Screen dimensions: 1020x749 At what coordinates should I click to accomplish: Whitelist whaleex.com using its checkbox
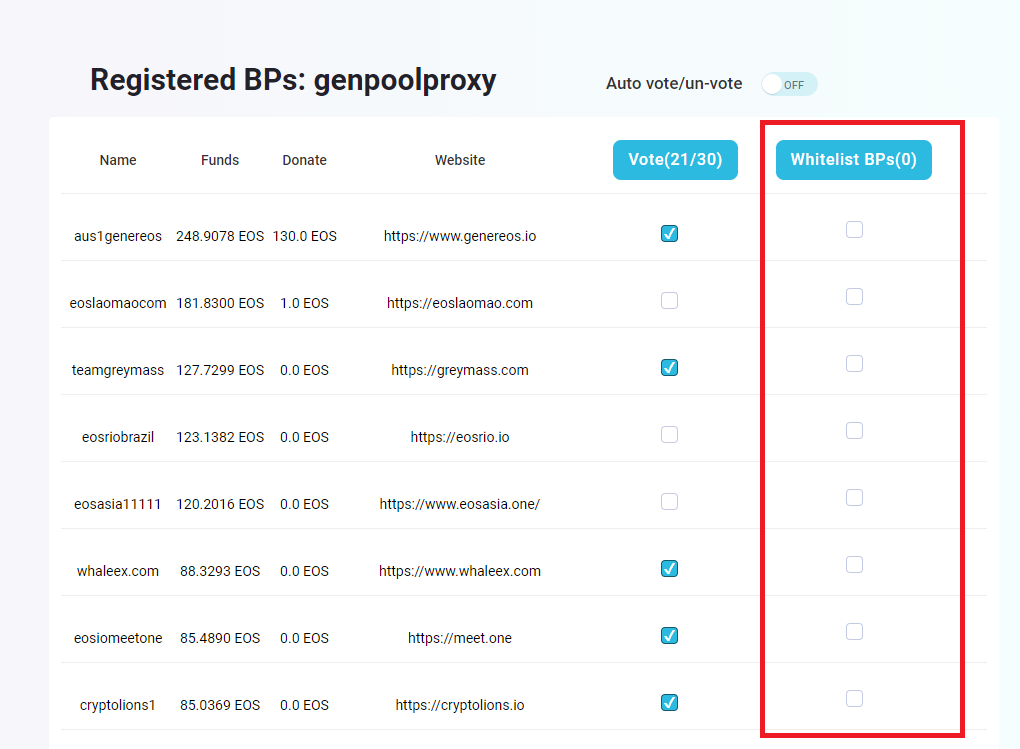pyautogui.click(x=854, y=565)
